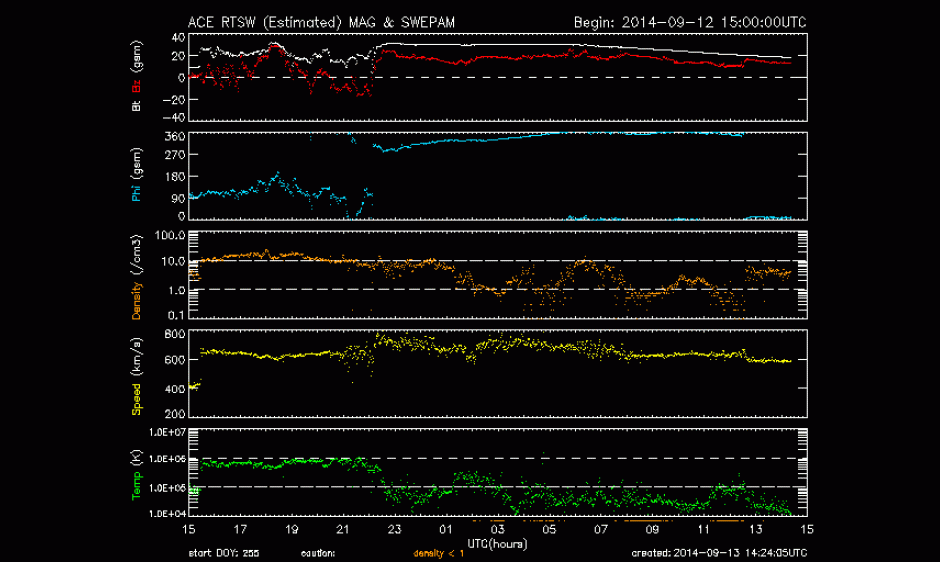Click the 'created' timestamp at bottom right

tap(720, 552)
